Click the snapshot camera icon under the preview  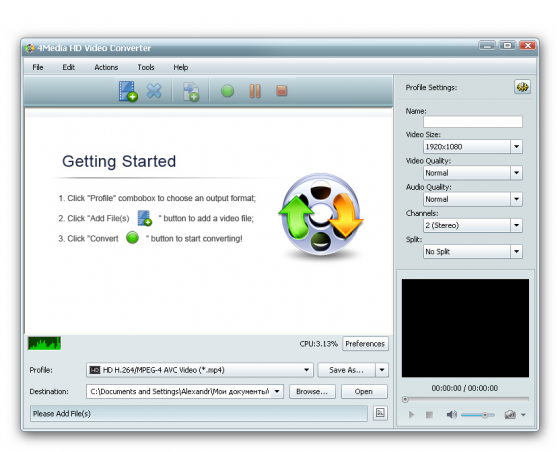click(x=510, y=415)
